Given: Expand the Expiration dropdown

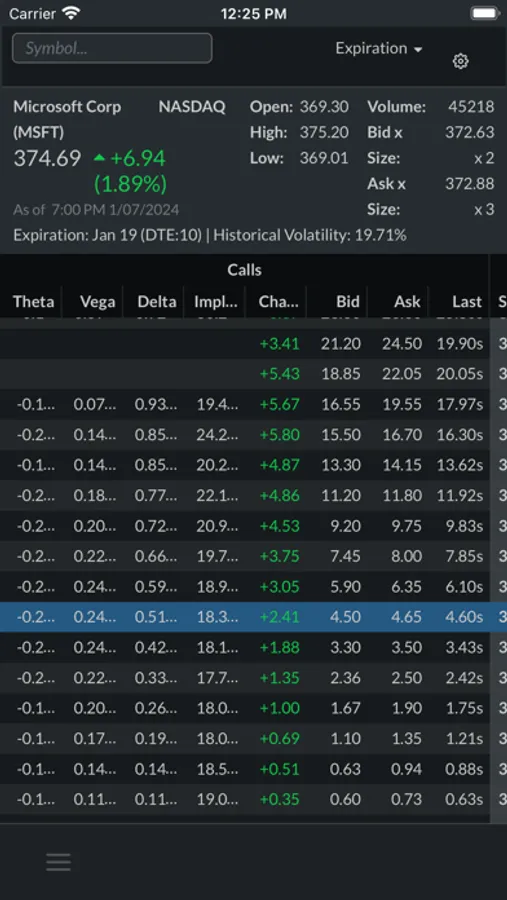Looking at the screenshot, I should pyautogui.click(x=379, y=48).
